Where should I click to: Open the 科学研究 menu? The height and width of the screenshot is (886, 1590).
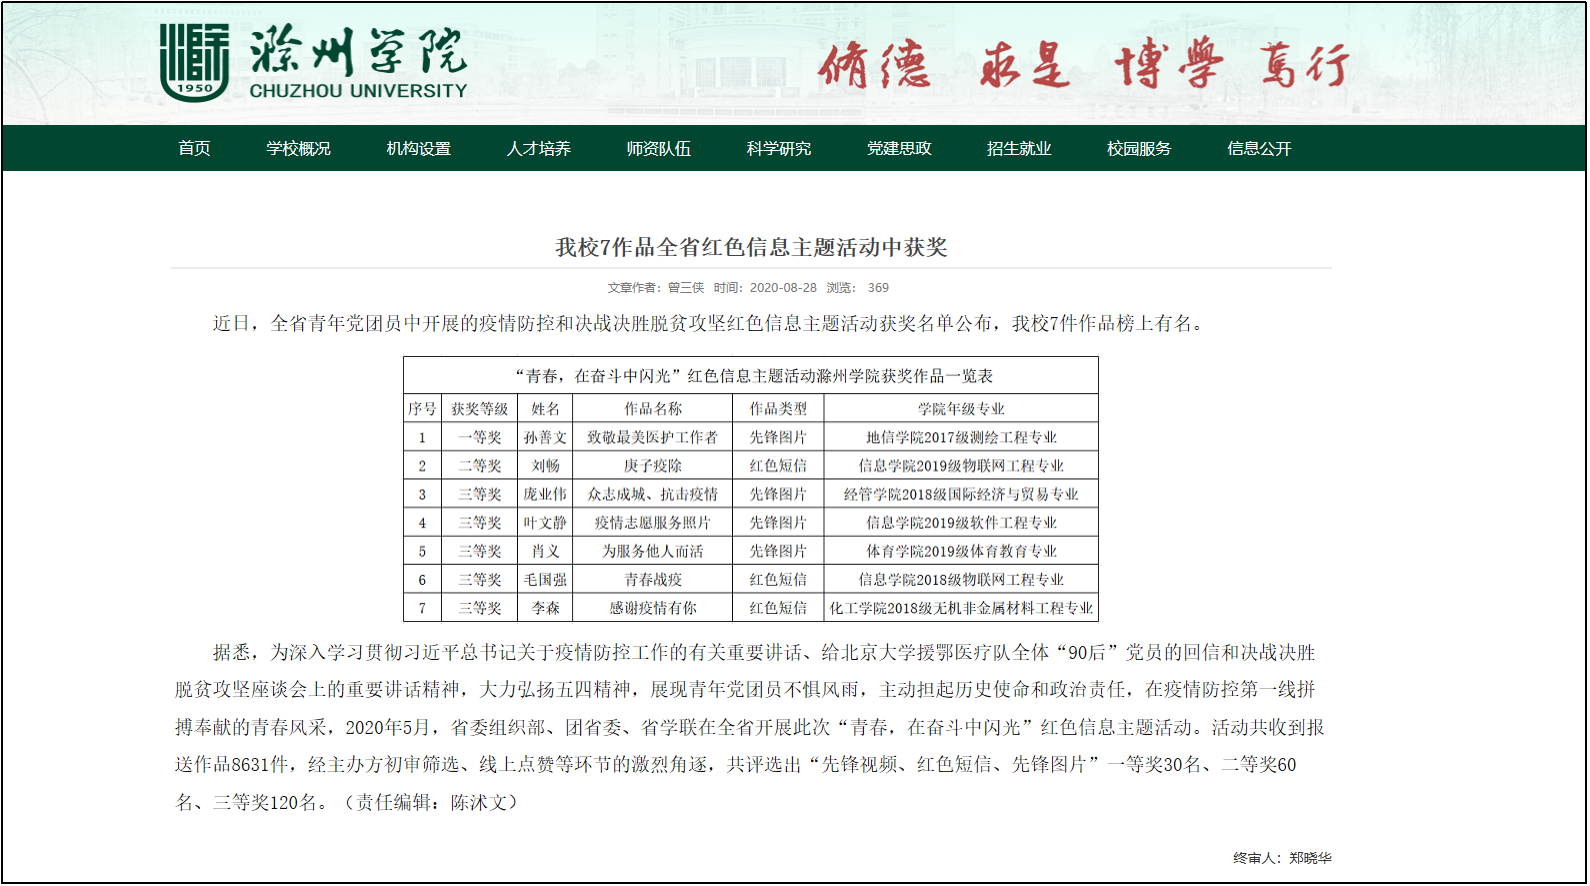(778, 148)
